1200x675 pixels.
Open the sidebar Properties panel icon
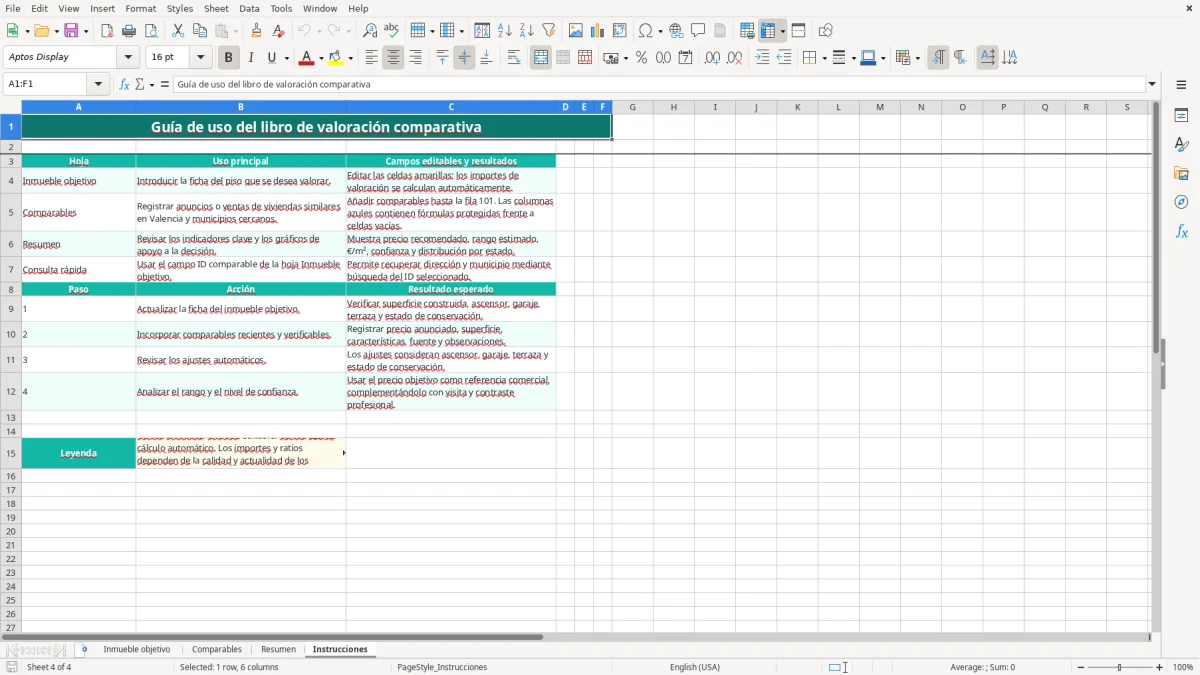point(1181,116)
